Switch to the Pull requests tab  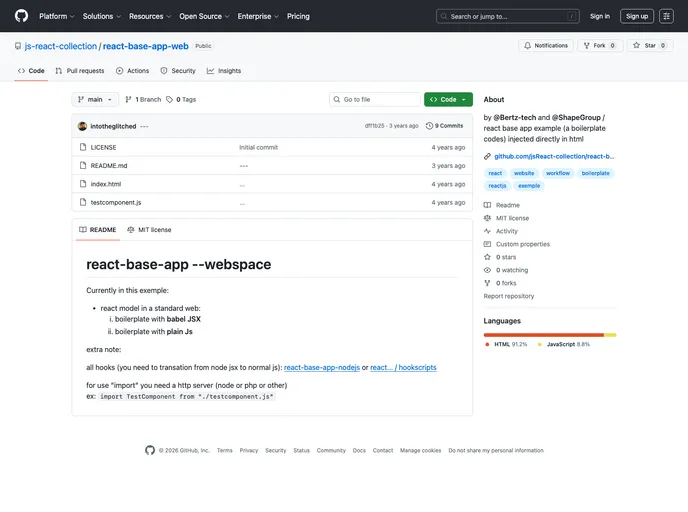click(79, 71)
